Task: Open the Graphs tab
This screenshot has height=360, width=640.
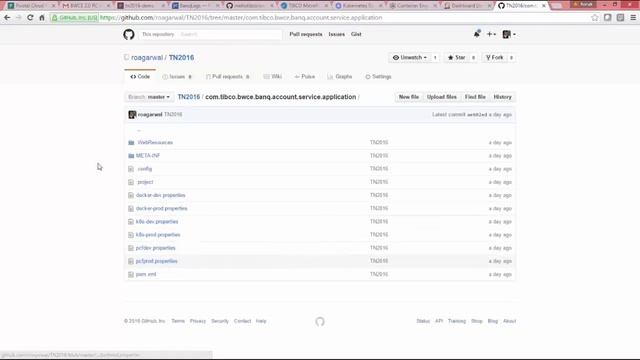Action: point(340,77)
